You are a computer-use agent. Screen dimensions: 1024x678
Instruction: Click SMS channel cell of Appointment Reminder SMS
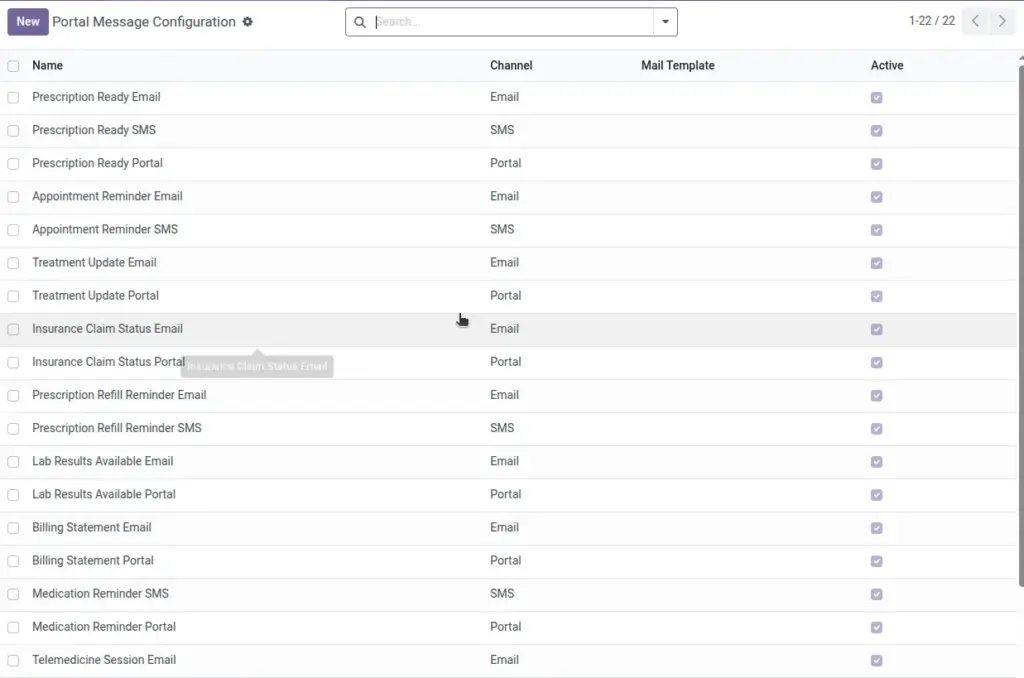[502, 229]
